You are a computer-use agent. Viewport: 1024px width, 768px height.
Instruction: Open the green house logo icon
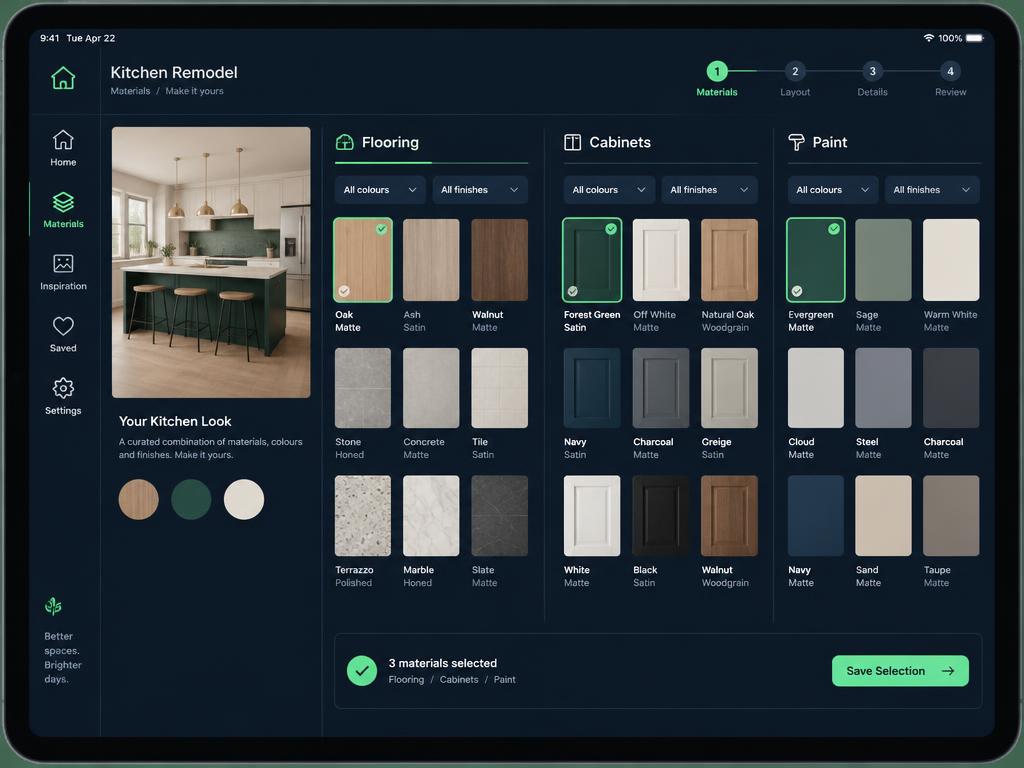click(x=63, y=78)
